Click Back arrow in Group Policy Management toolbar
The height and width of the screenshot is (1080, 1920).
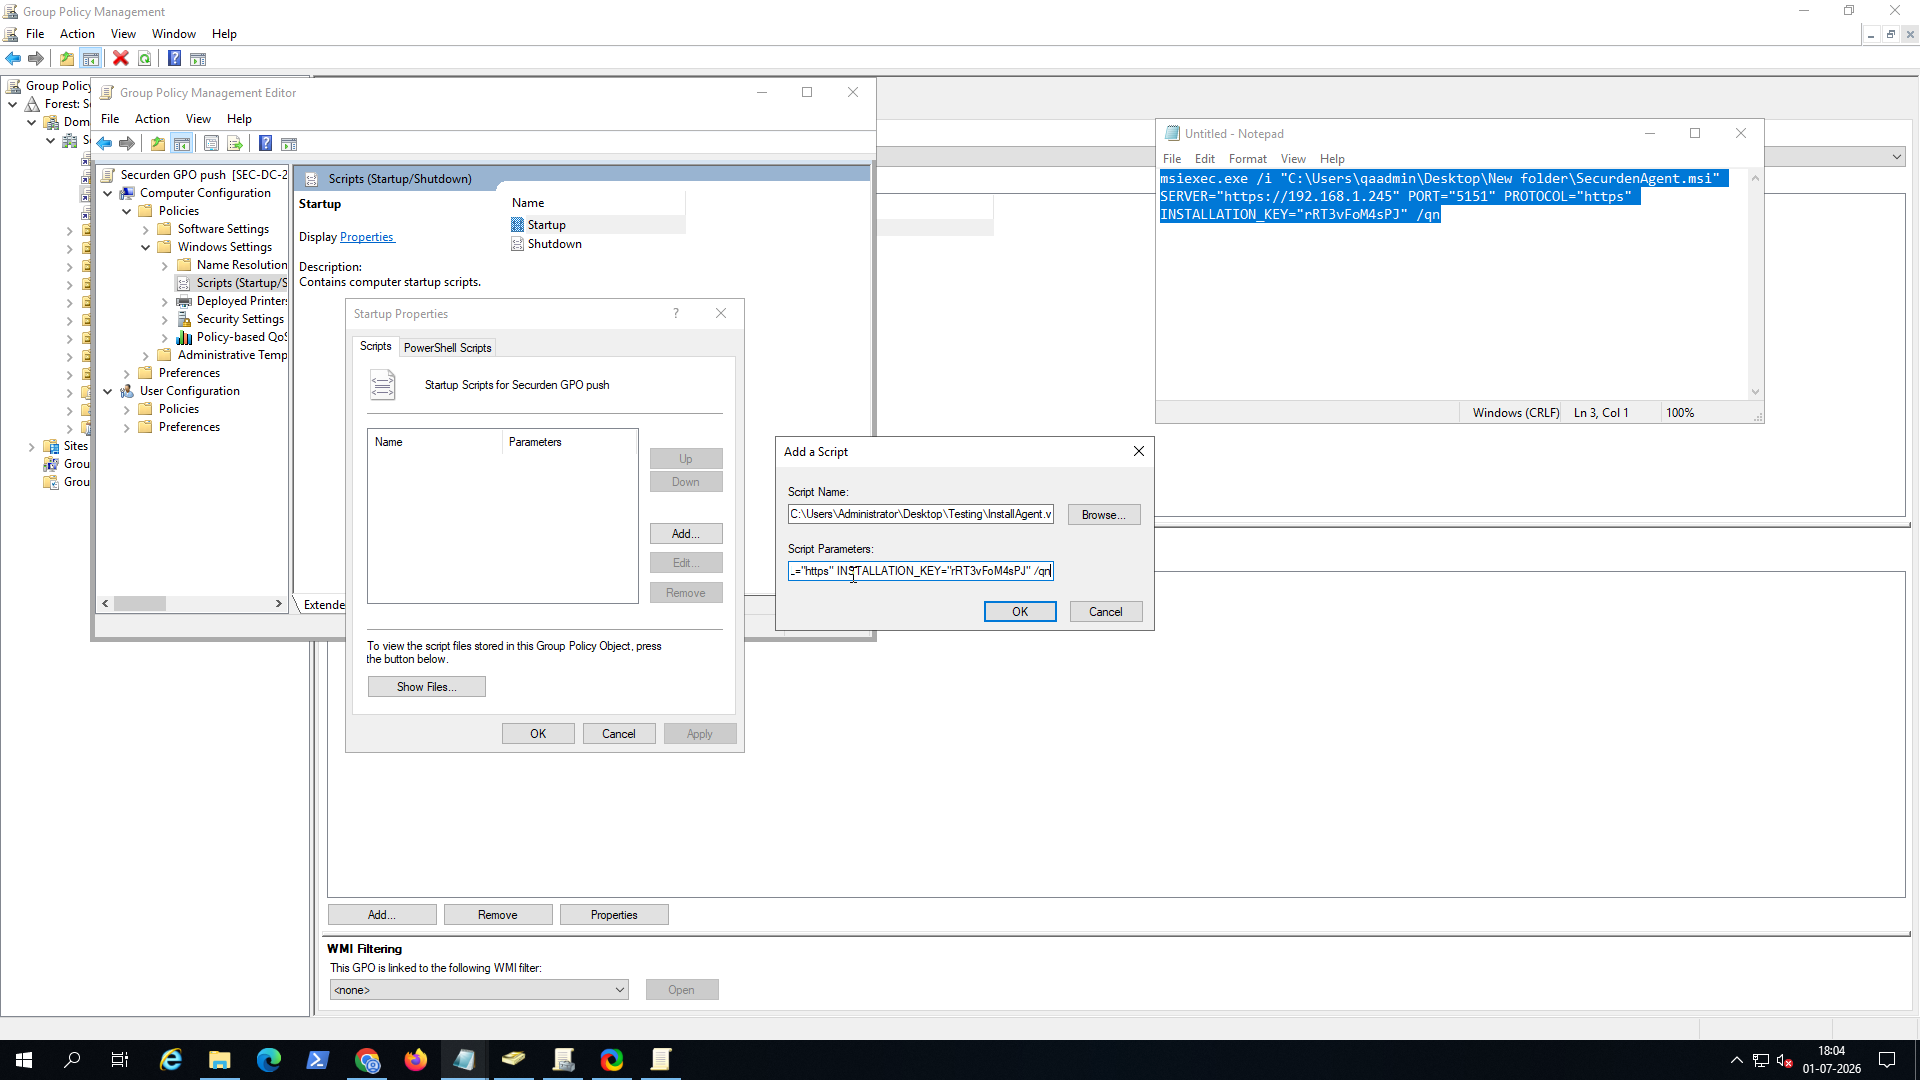pos(13,59)
